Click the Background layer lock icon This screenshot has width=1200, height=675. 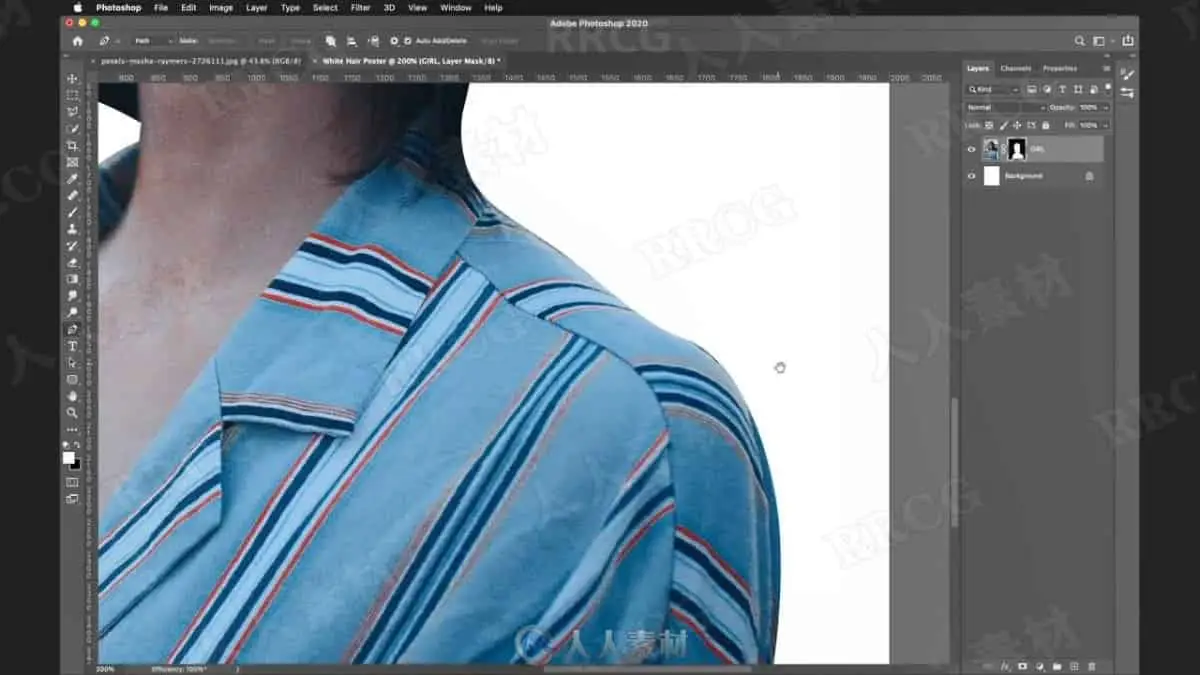coord(1089,176)
